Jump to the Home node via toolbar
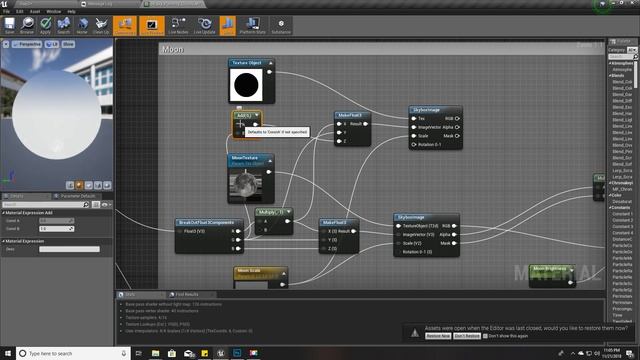The height and width of the screenshot is (360, 640). [x=82, y=25]
